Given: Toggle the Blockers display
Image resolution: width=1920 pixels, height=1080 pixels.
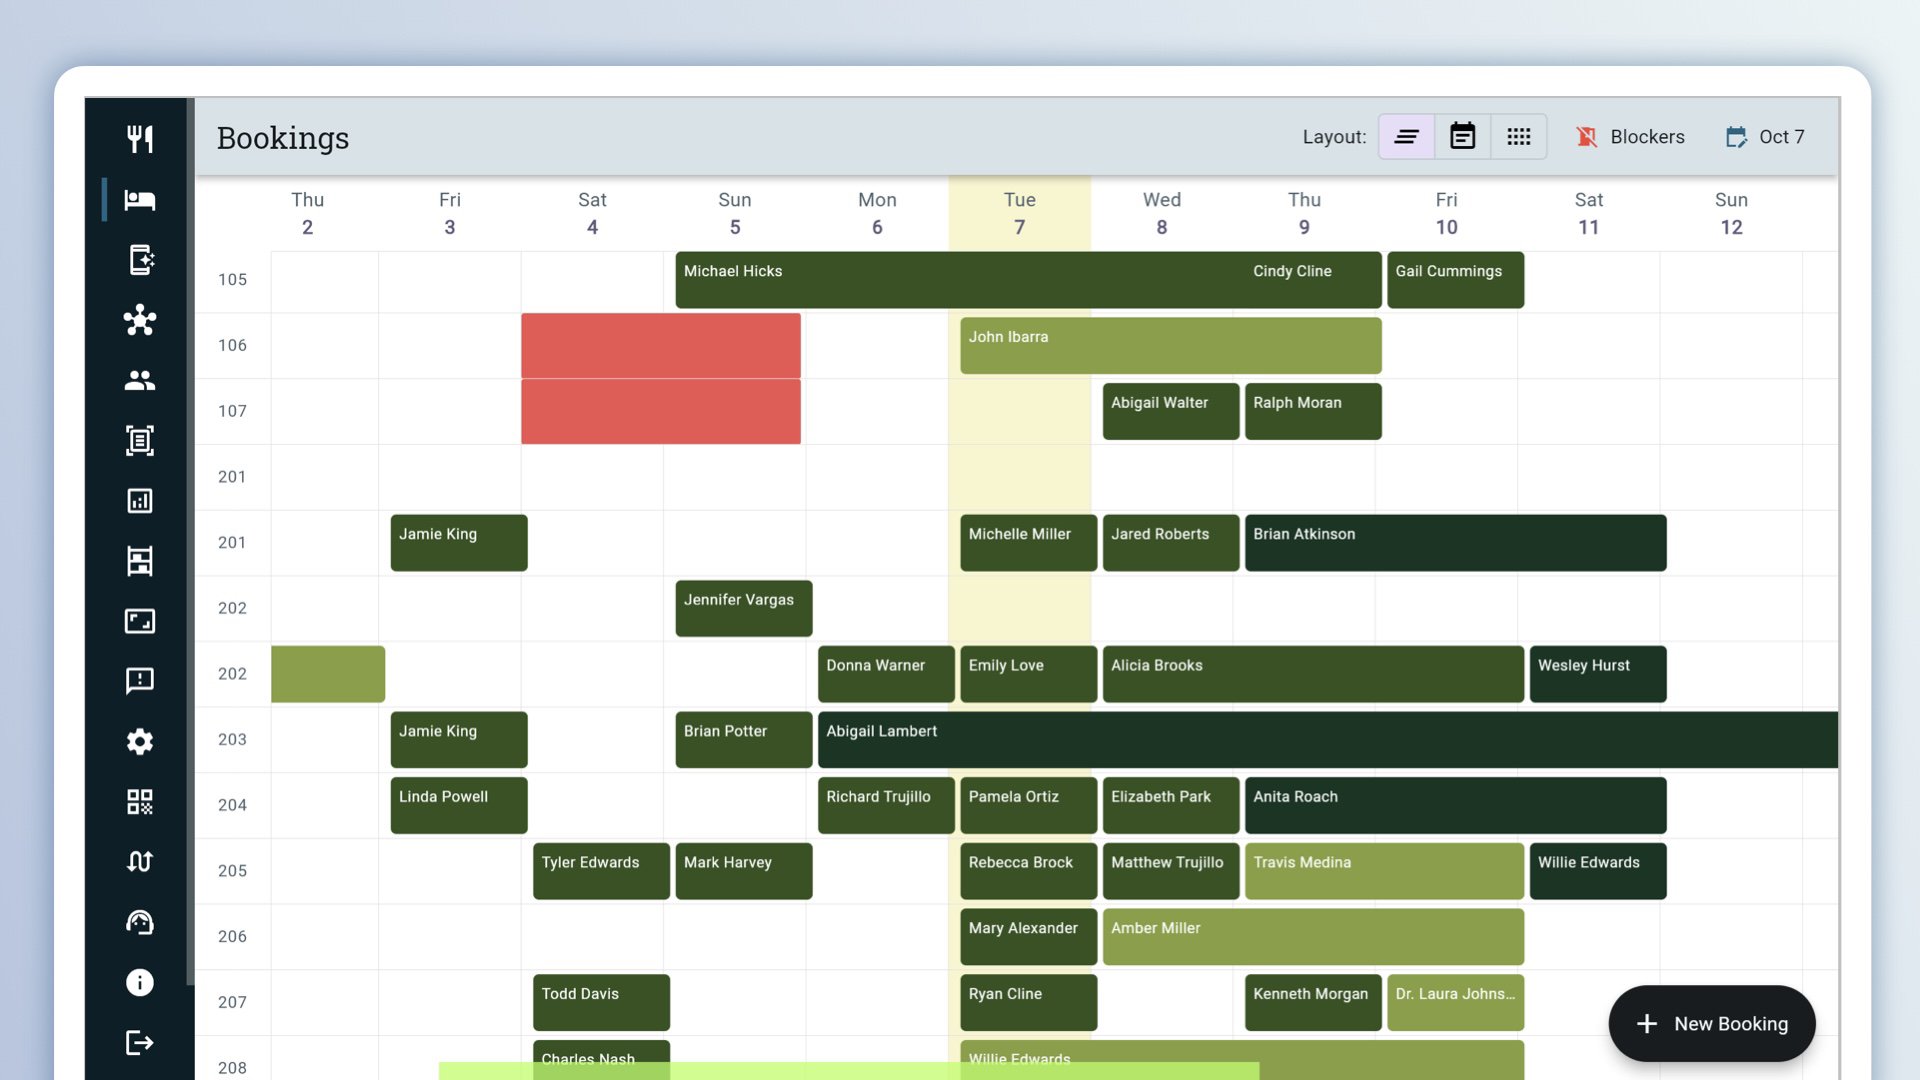Looking at the screenshot, I should click(x=1630, y=137).
